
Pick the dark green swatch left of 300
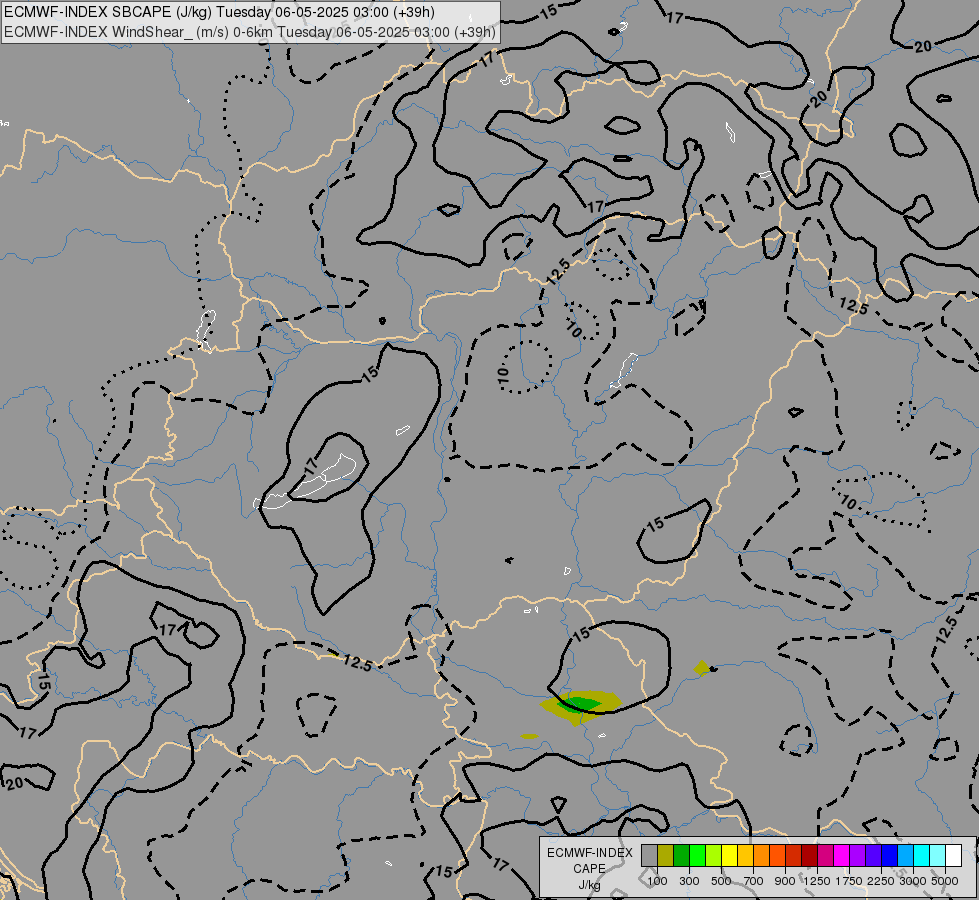[x=682, y=855]
